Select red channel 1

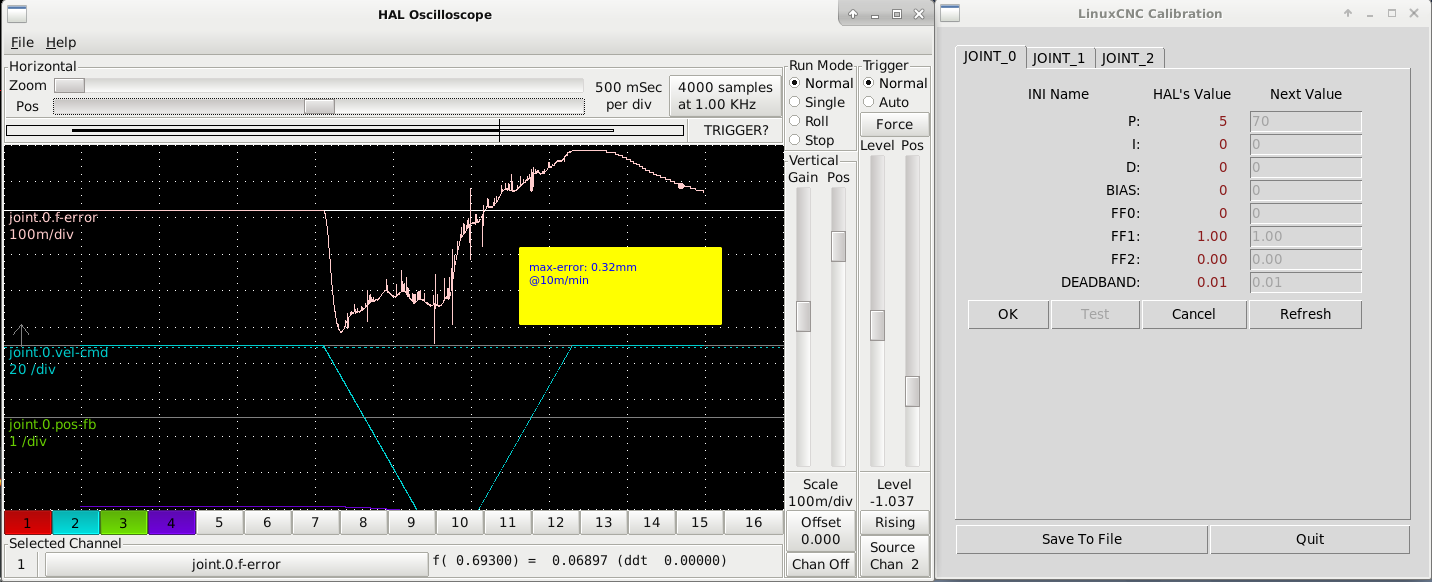(x=28, y=522)
